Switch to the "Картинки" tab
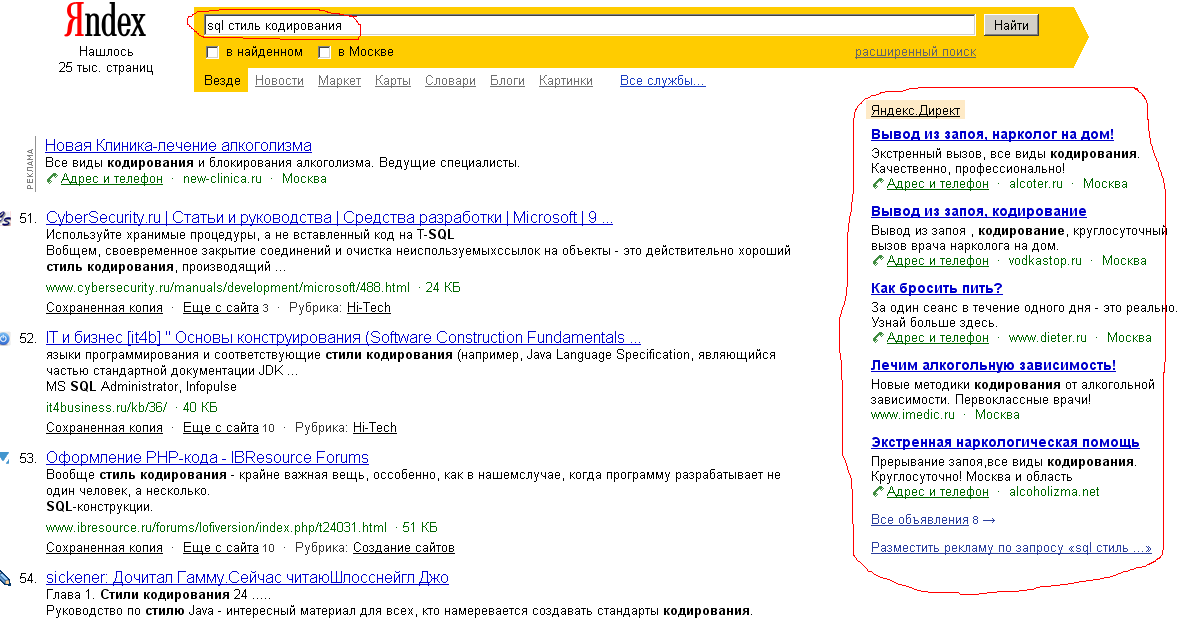The width and height of the screenshot is (1180, 619). tap(566, 80)
